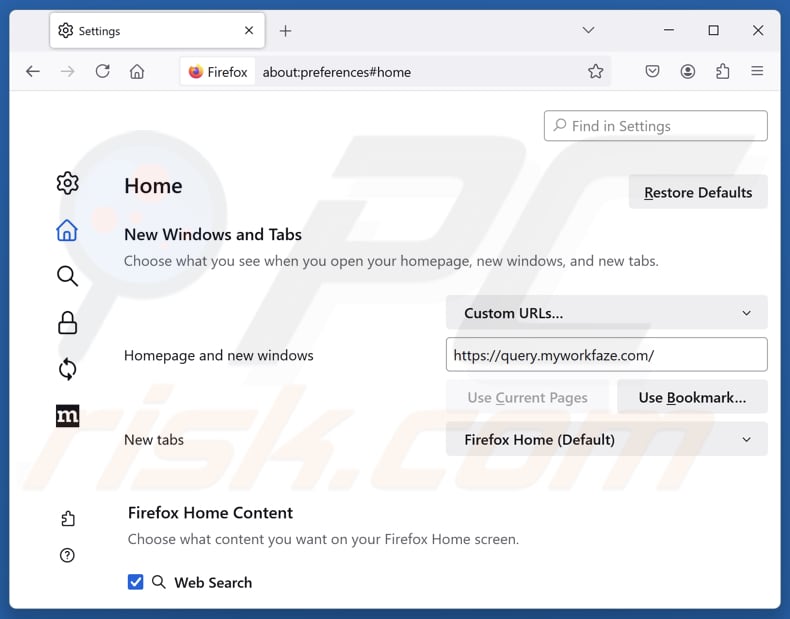Image resolution: width=790 pixels, height=619 pixels.
Task: Open the home page via toolbar
Action: (x=137, y=72)
